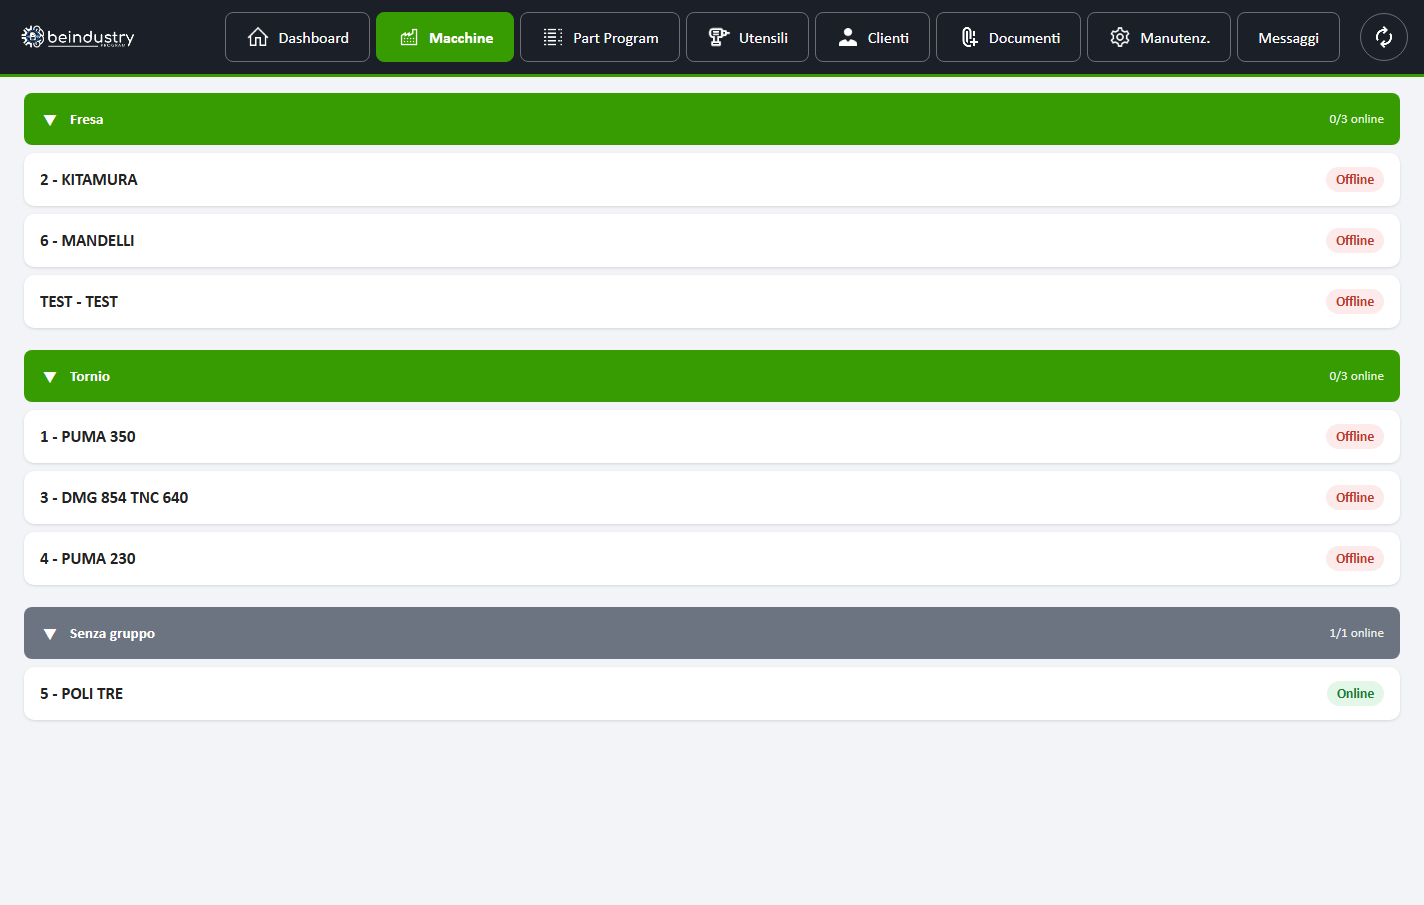Click the Clienti person icon
The image size is (1424, 905).
click(848, 37)
